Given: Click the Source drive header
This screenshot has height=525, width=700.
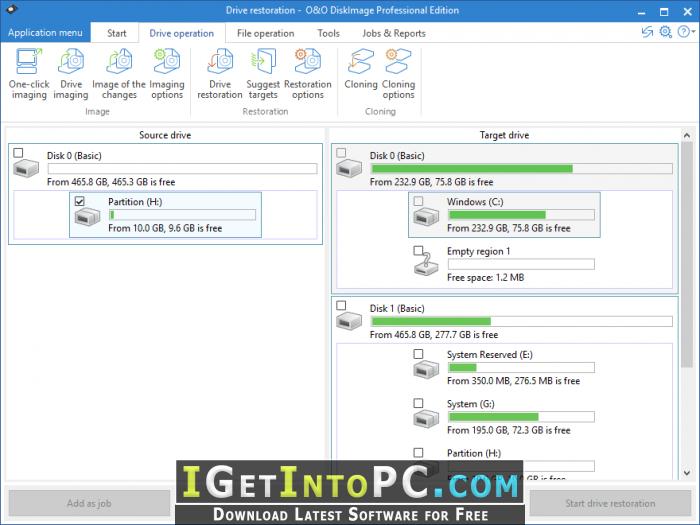Looking at the screenshot, I should pos(165,135).
